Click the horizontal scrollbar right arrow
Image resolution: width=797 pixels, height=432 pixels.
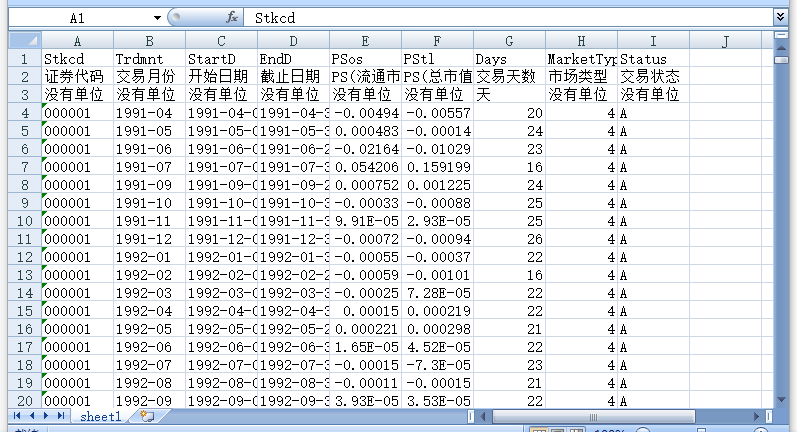tap(756, 417)
